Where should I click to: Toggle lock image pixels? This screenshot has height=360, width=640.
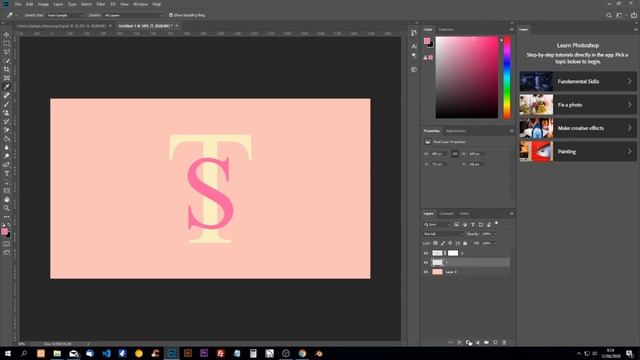(x=443, y=243)
